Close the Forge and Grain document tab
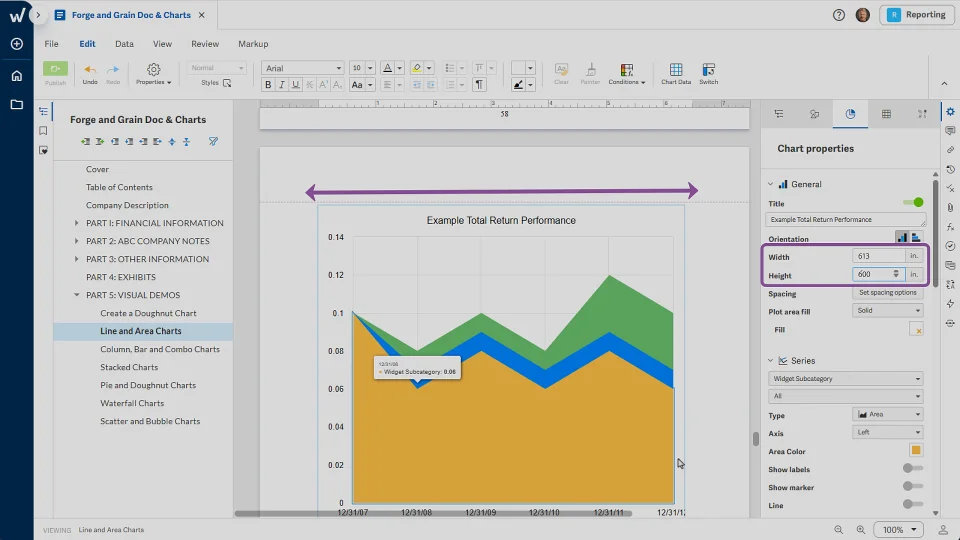 [x=201, y=15]
